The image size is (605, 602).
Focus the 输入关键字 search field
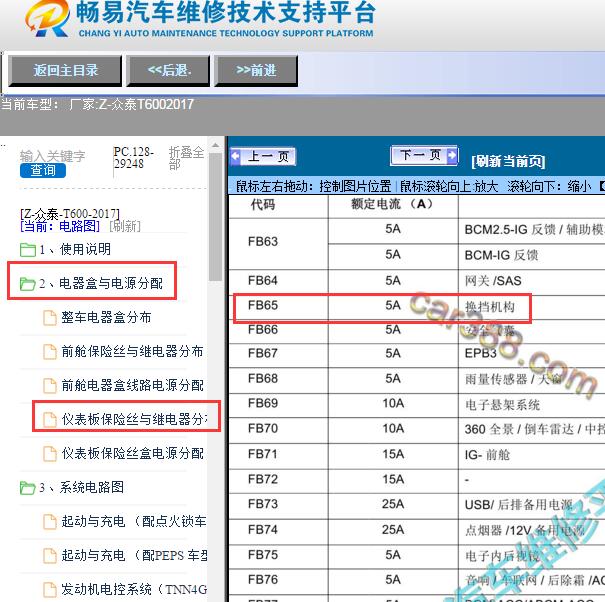pyautogui.click(x=53, y=156)
